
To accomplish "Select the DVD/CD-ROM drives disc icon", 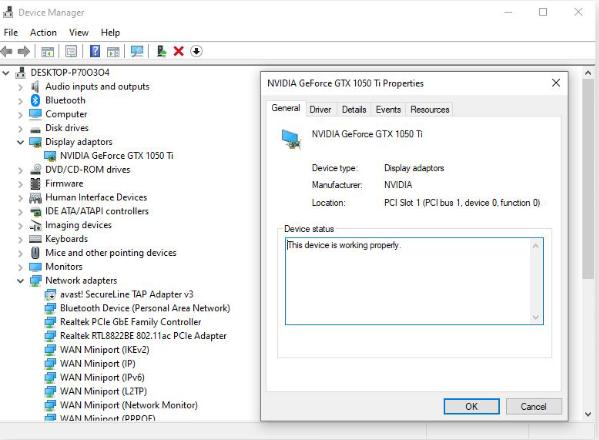I will [36, 169].
